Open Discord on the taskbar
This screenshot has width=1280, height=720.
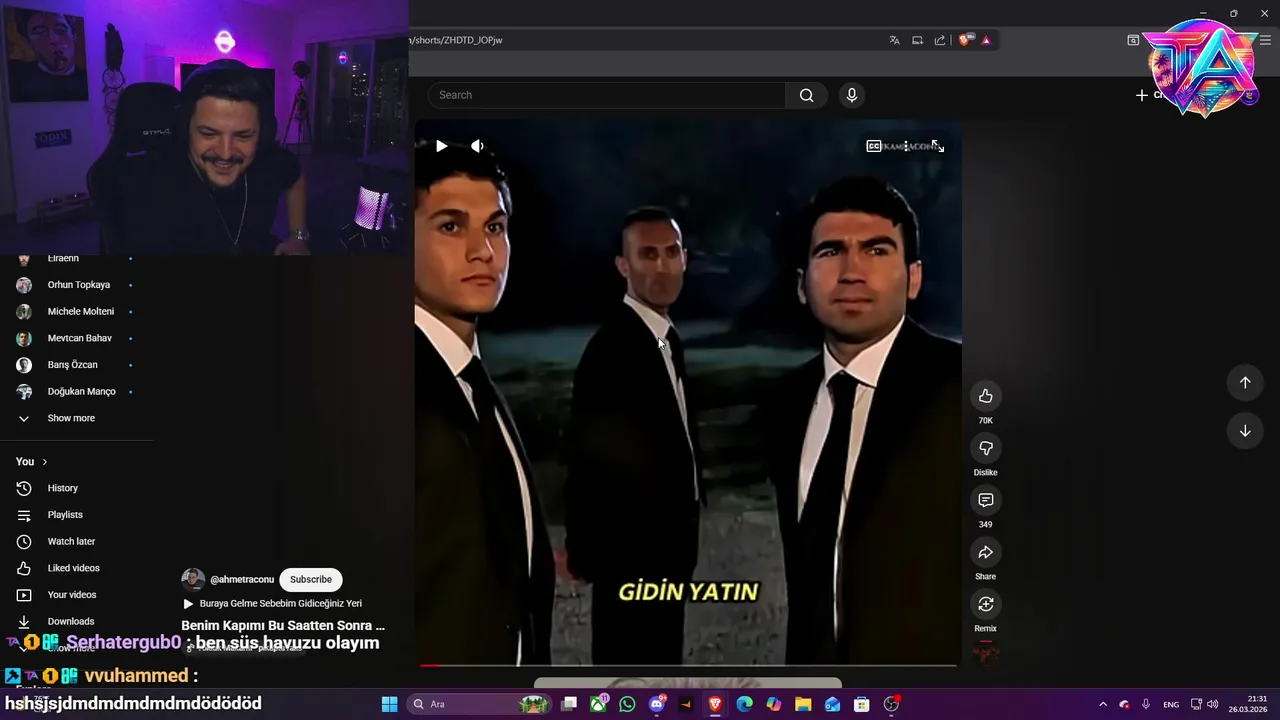[x=657, y=704]
